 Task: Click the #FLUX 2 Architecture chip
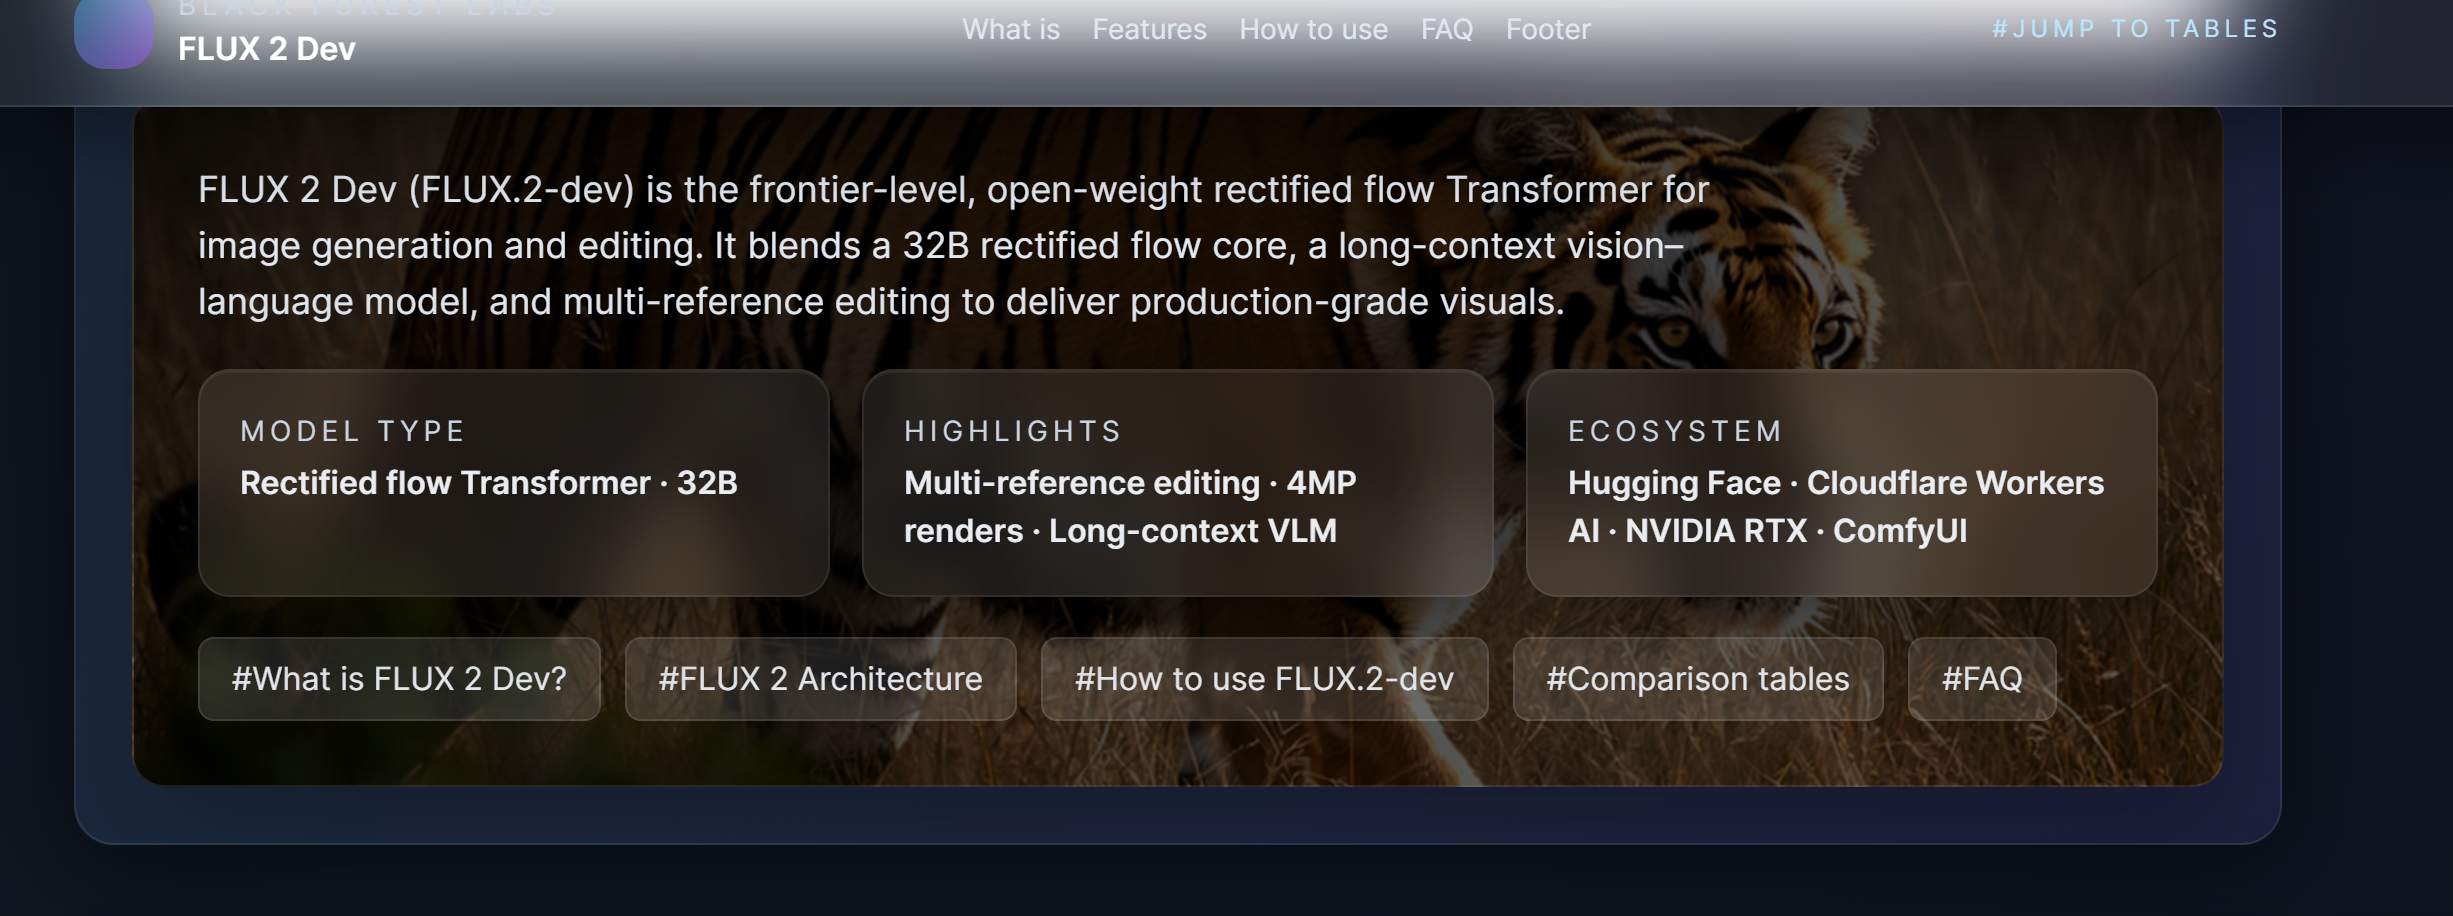point(819,678)
